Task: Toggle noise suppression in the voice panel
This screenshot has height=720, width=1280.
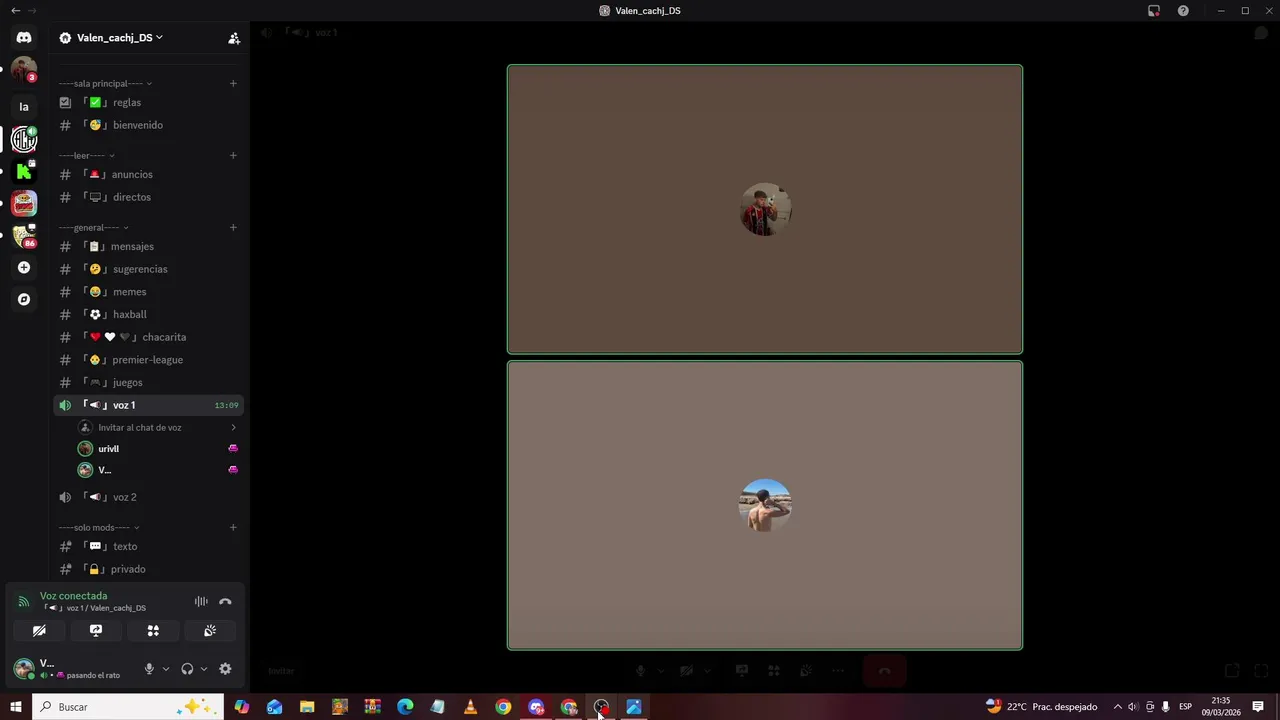Action: click(x=201, y=602)
